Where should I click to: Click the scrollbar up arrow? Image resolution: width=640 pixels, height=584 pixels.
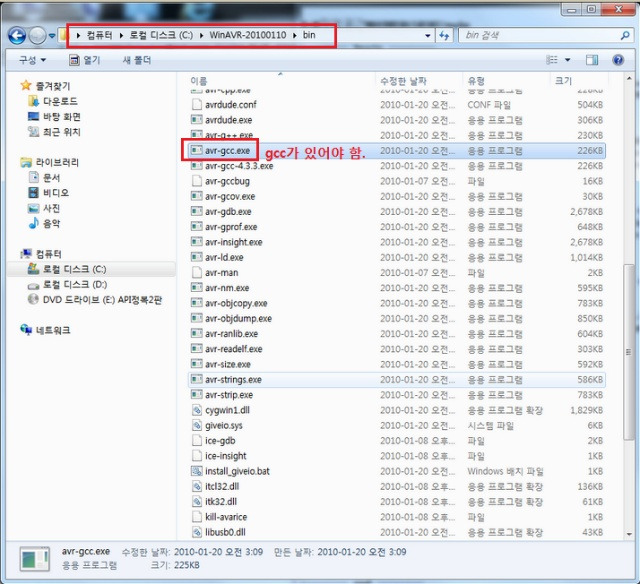click(629, 78)
